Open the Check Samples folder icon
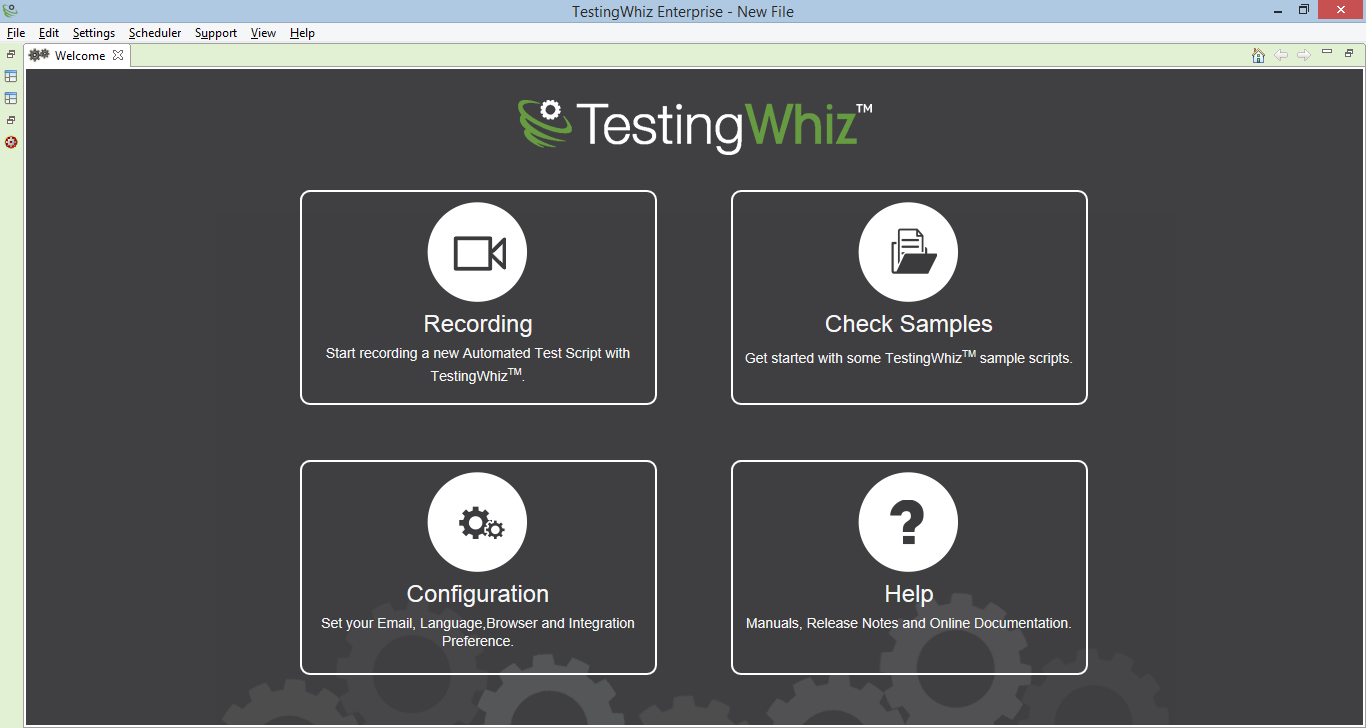The image size is (1366, 728). click(x=908, y=253)
